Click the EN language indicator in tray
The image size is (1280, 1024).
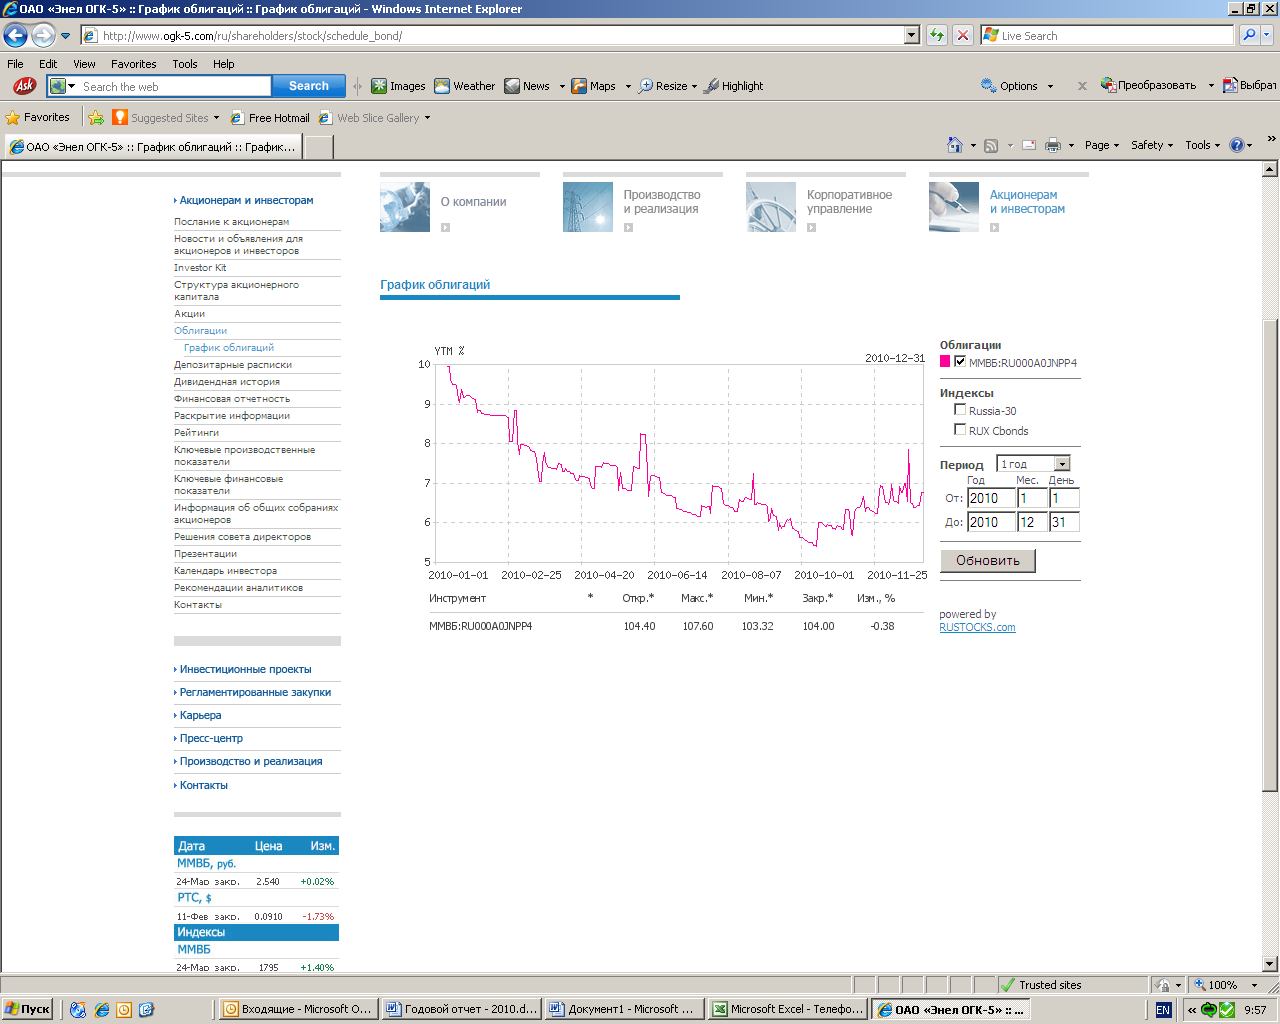coord(1163,1010)
